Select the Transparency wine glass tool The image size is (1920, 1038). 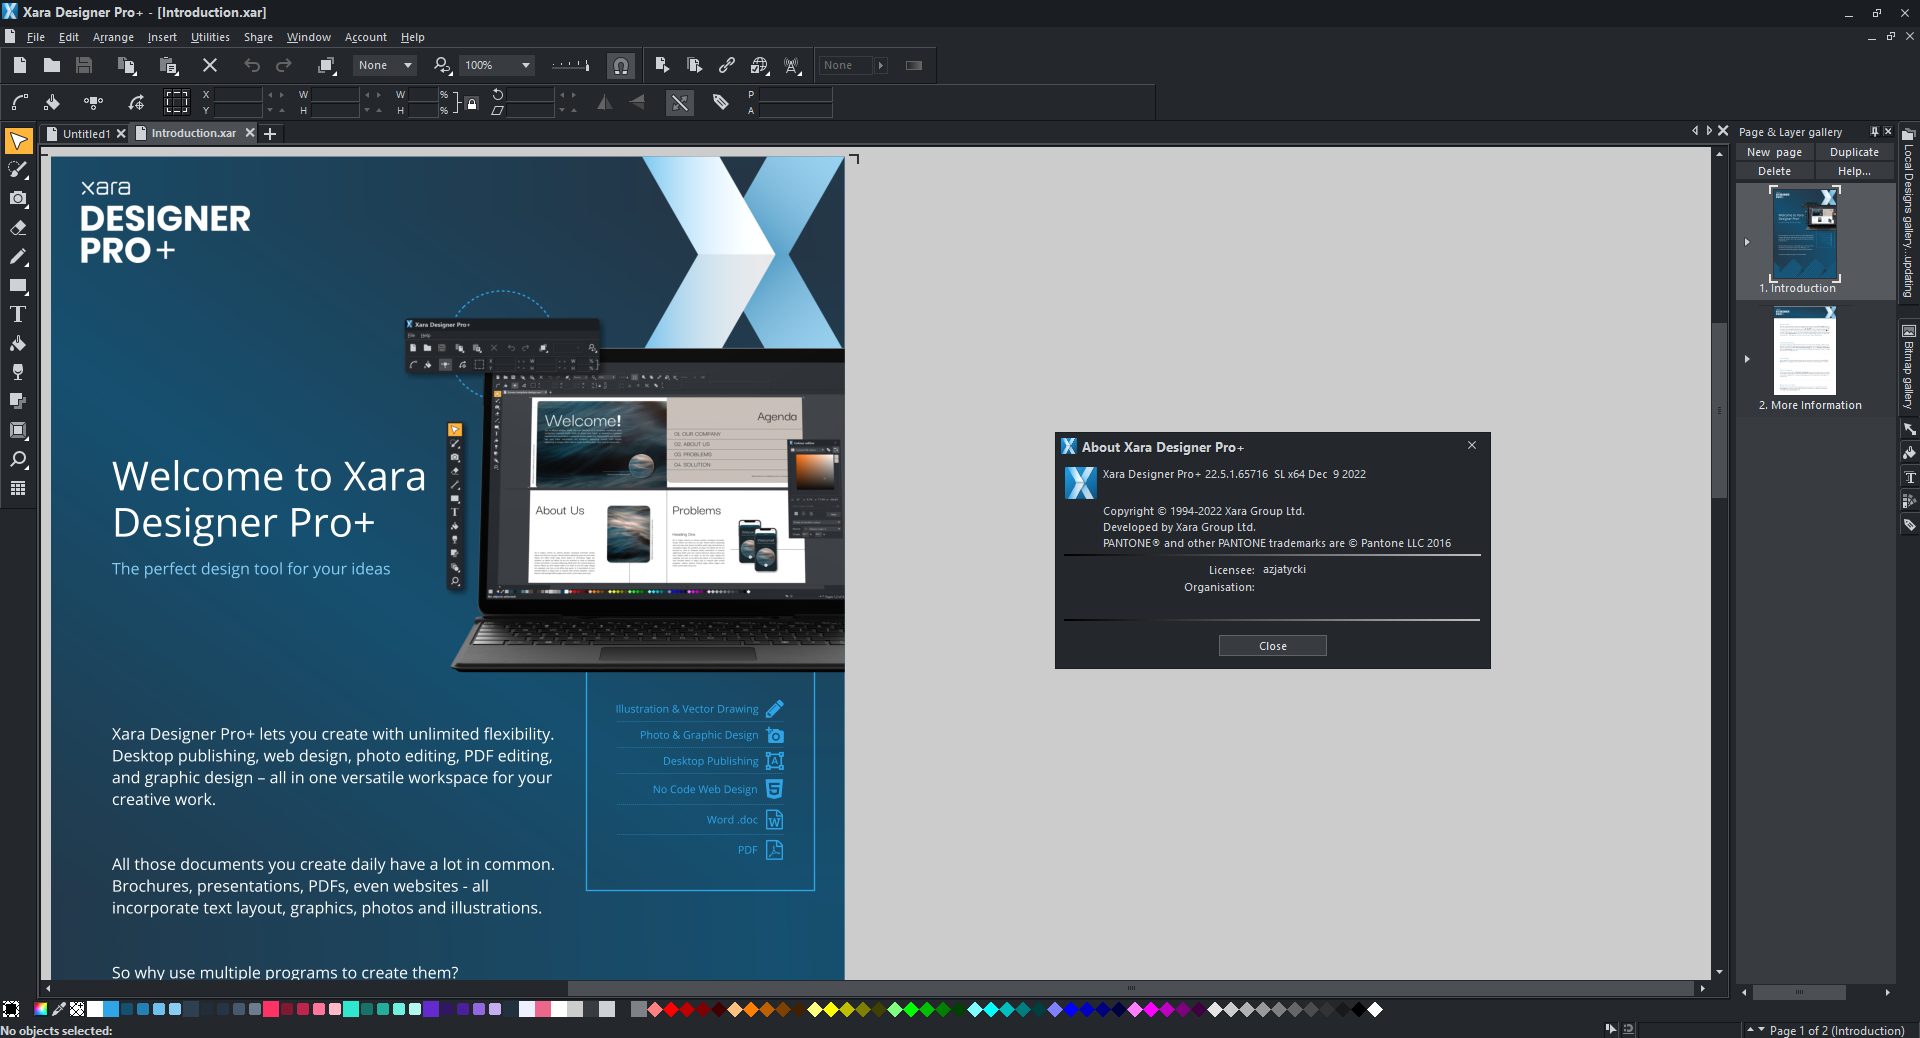18,372
